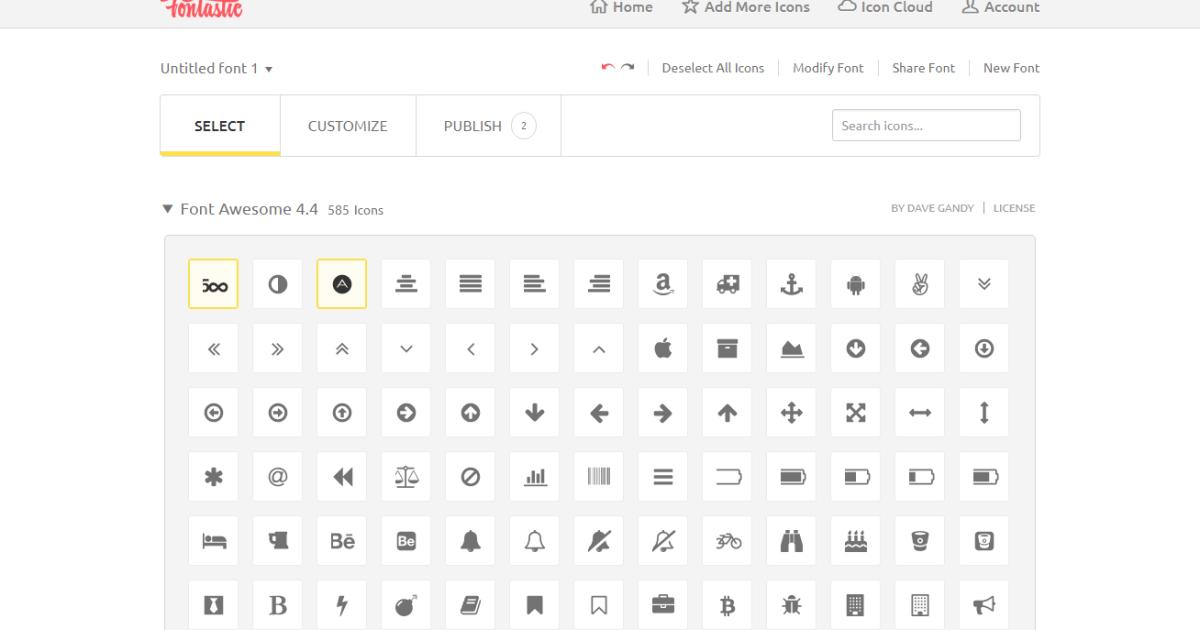The height and width of the screenshot is (630, 1200).
Task: Choose the solid bookmark icon
Action: point(534,605)
